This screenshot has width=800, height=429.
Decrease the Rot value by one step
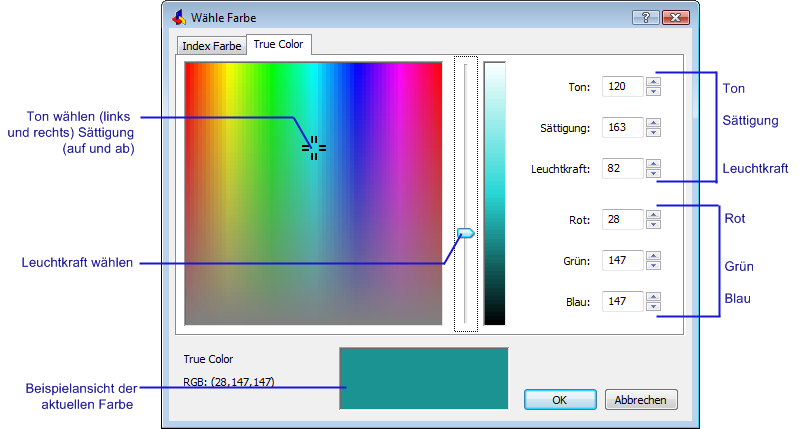pos(653,225)
